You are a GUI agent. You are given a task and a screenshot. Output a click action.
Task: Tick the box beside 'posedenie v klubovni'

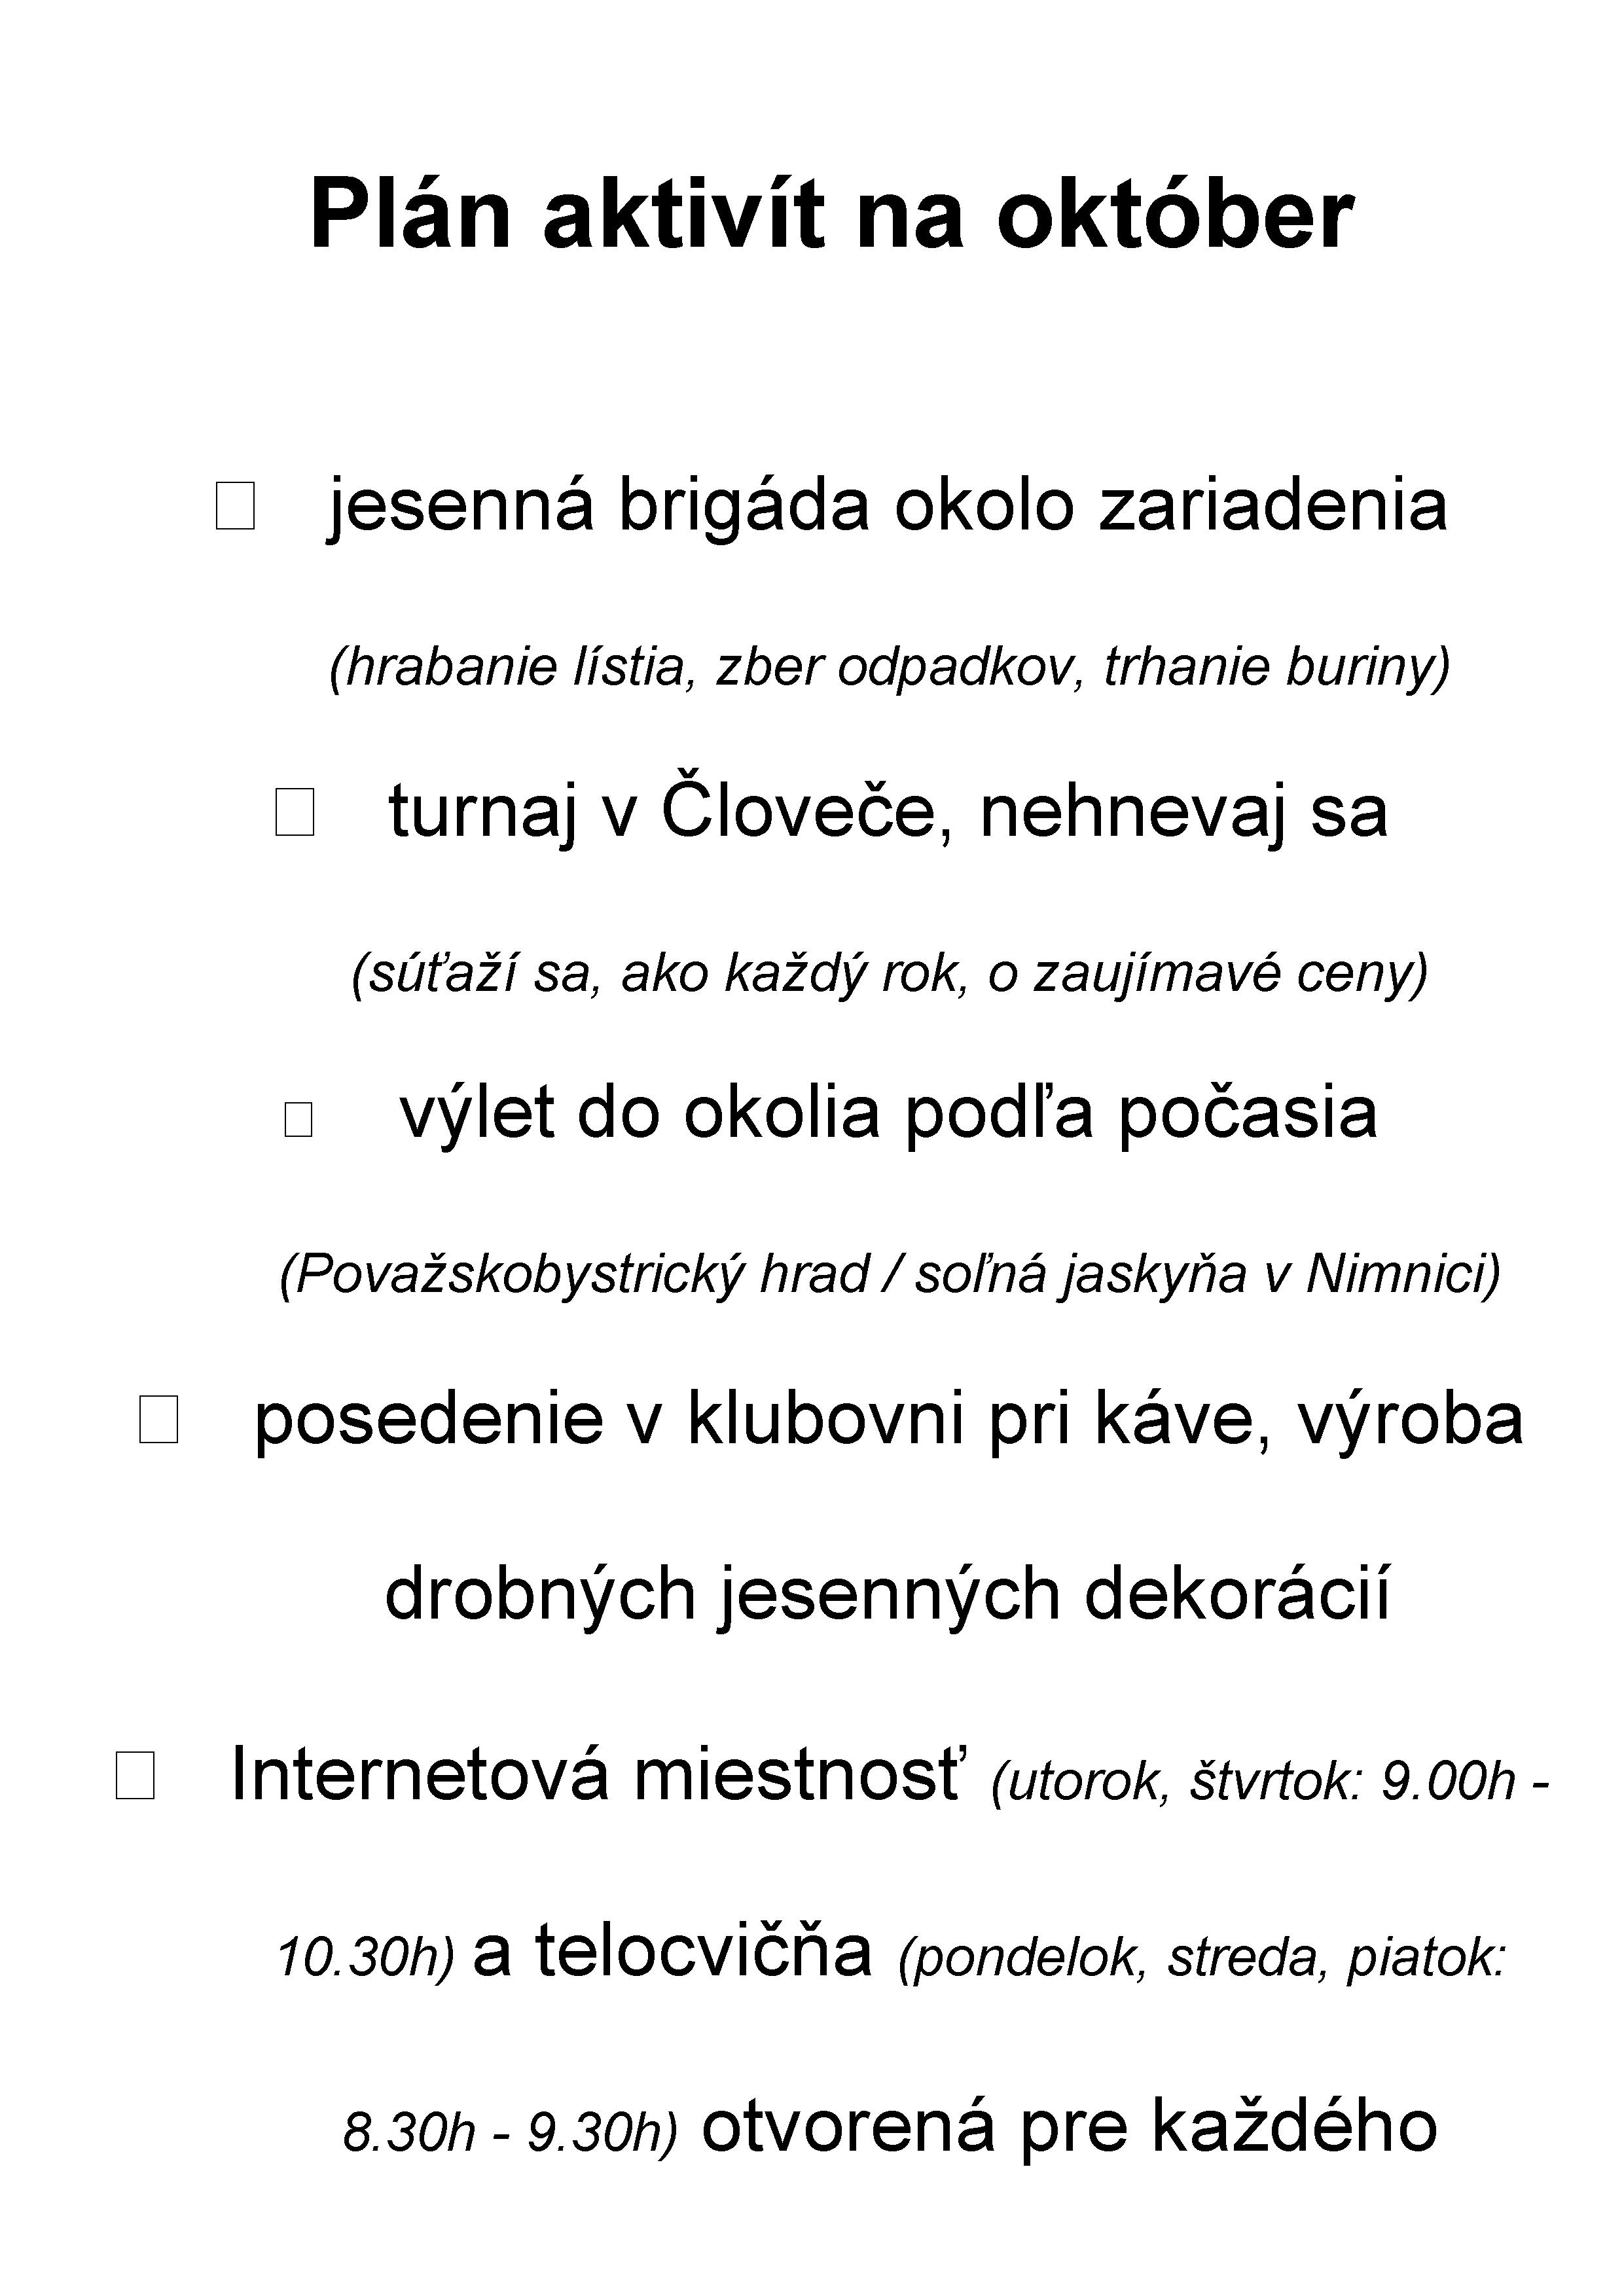pyautogui.click(x=159, y=1420)
